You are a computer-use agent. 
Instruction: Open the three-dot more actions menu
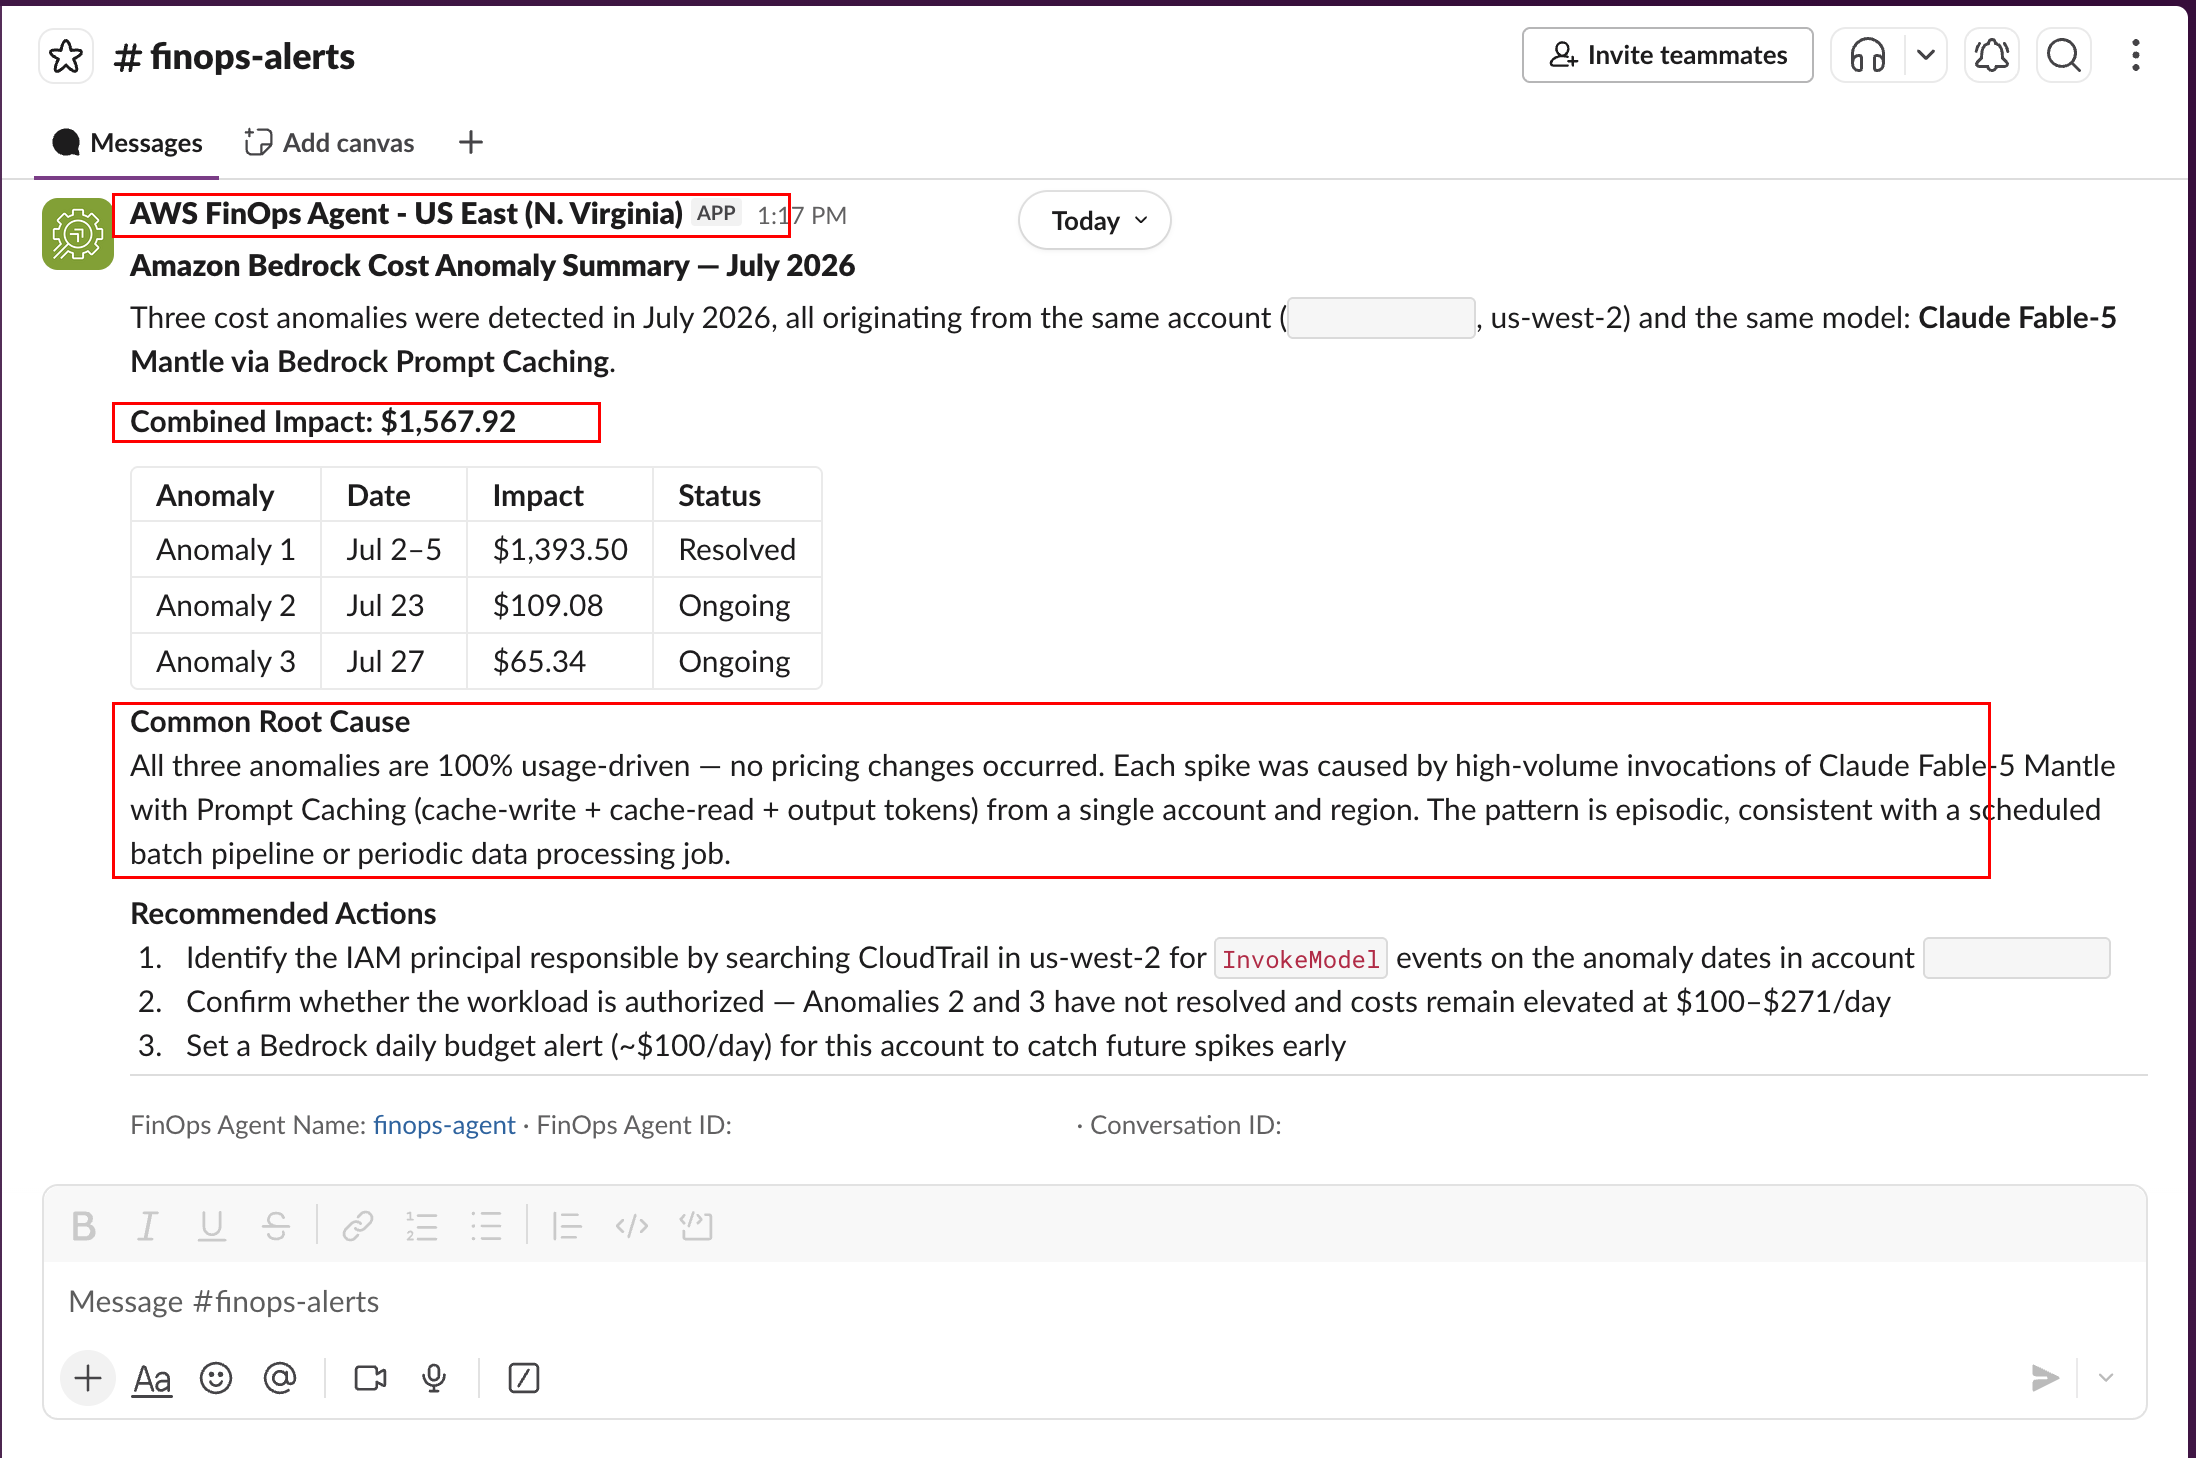click(2135, 55)
